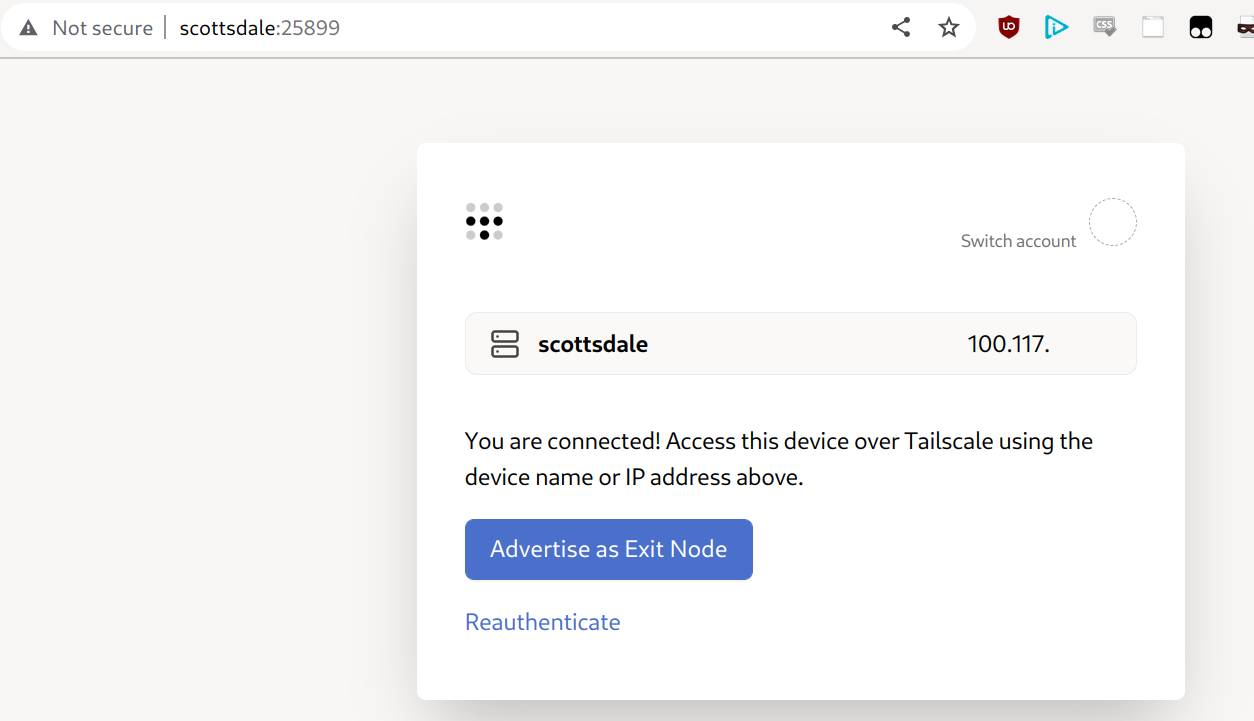Image resolution: width=1254 pixels, height=721 pixels.
Task: Click the Tailscale dotted logo
Action: [484, 222]
